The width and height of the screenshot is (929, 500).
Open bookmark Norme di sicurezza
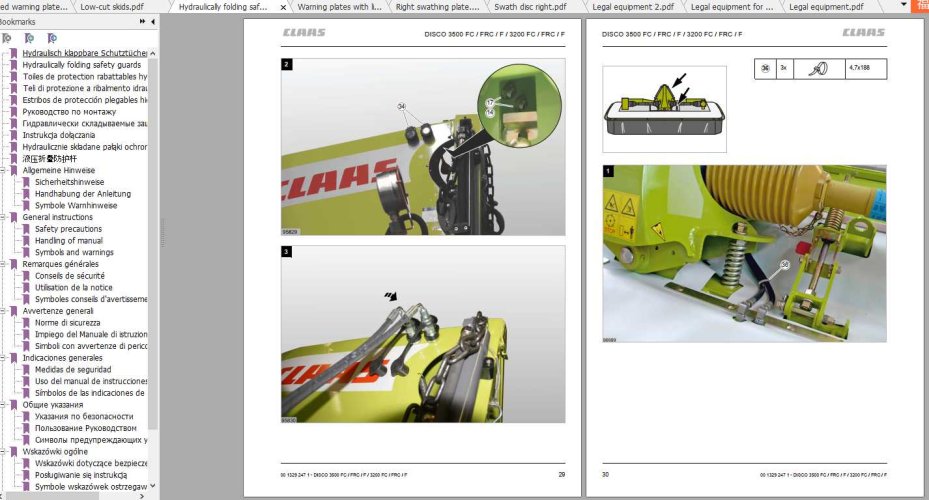(x=68, y=323)
